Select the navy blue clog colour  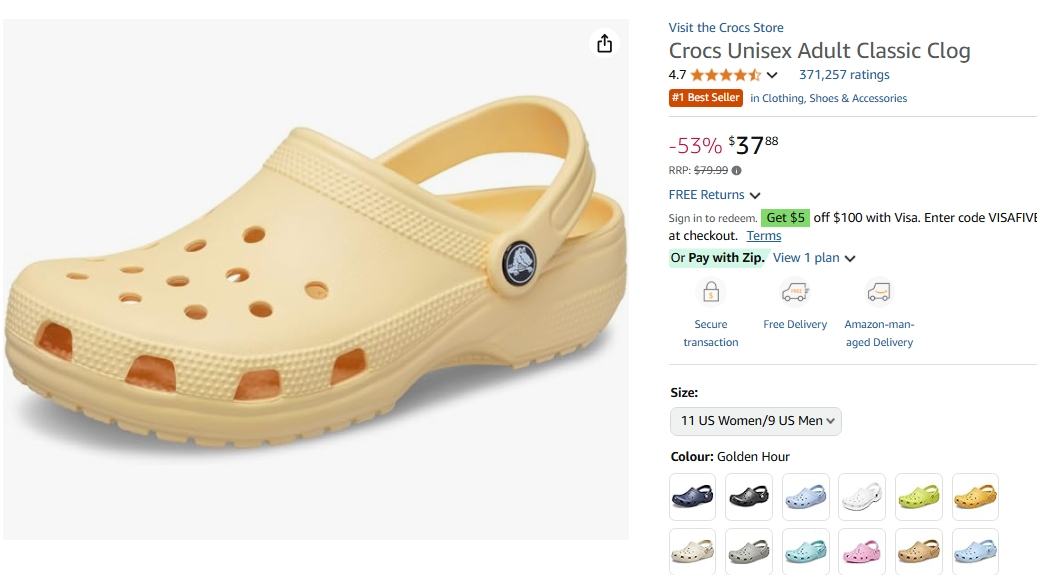point(692,496)
